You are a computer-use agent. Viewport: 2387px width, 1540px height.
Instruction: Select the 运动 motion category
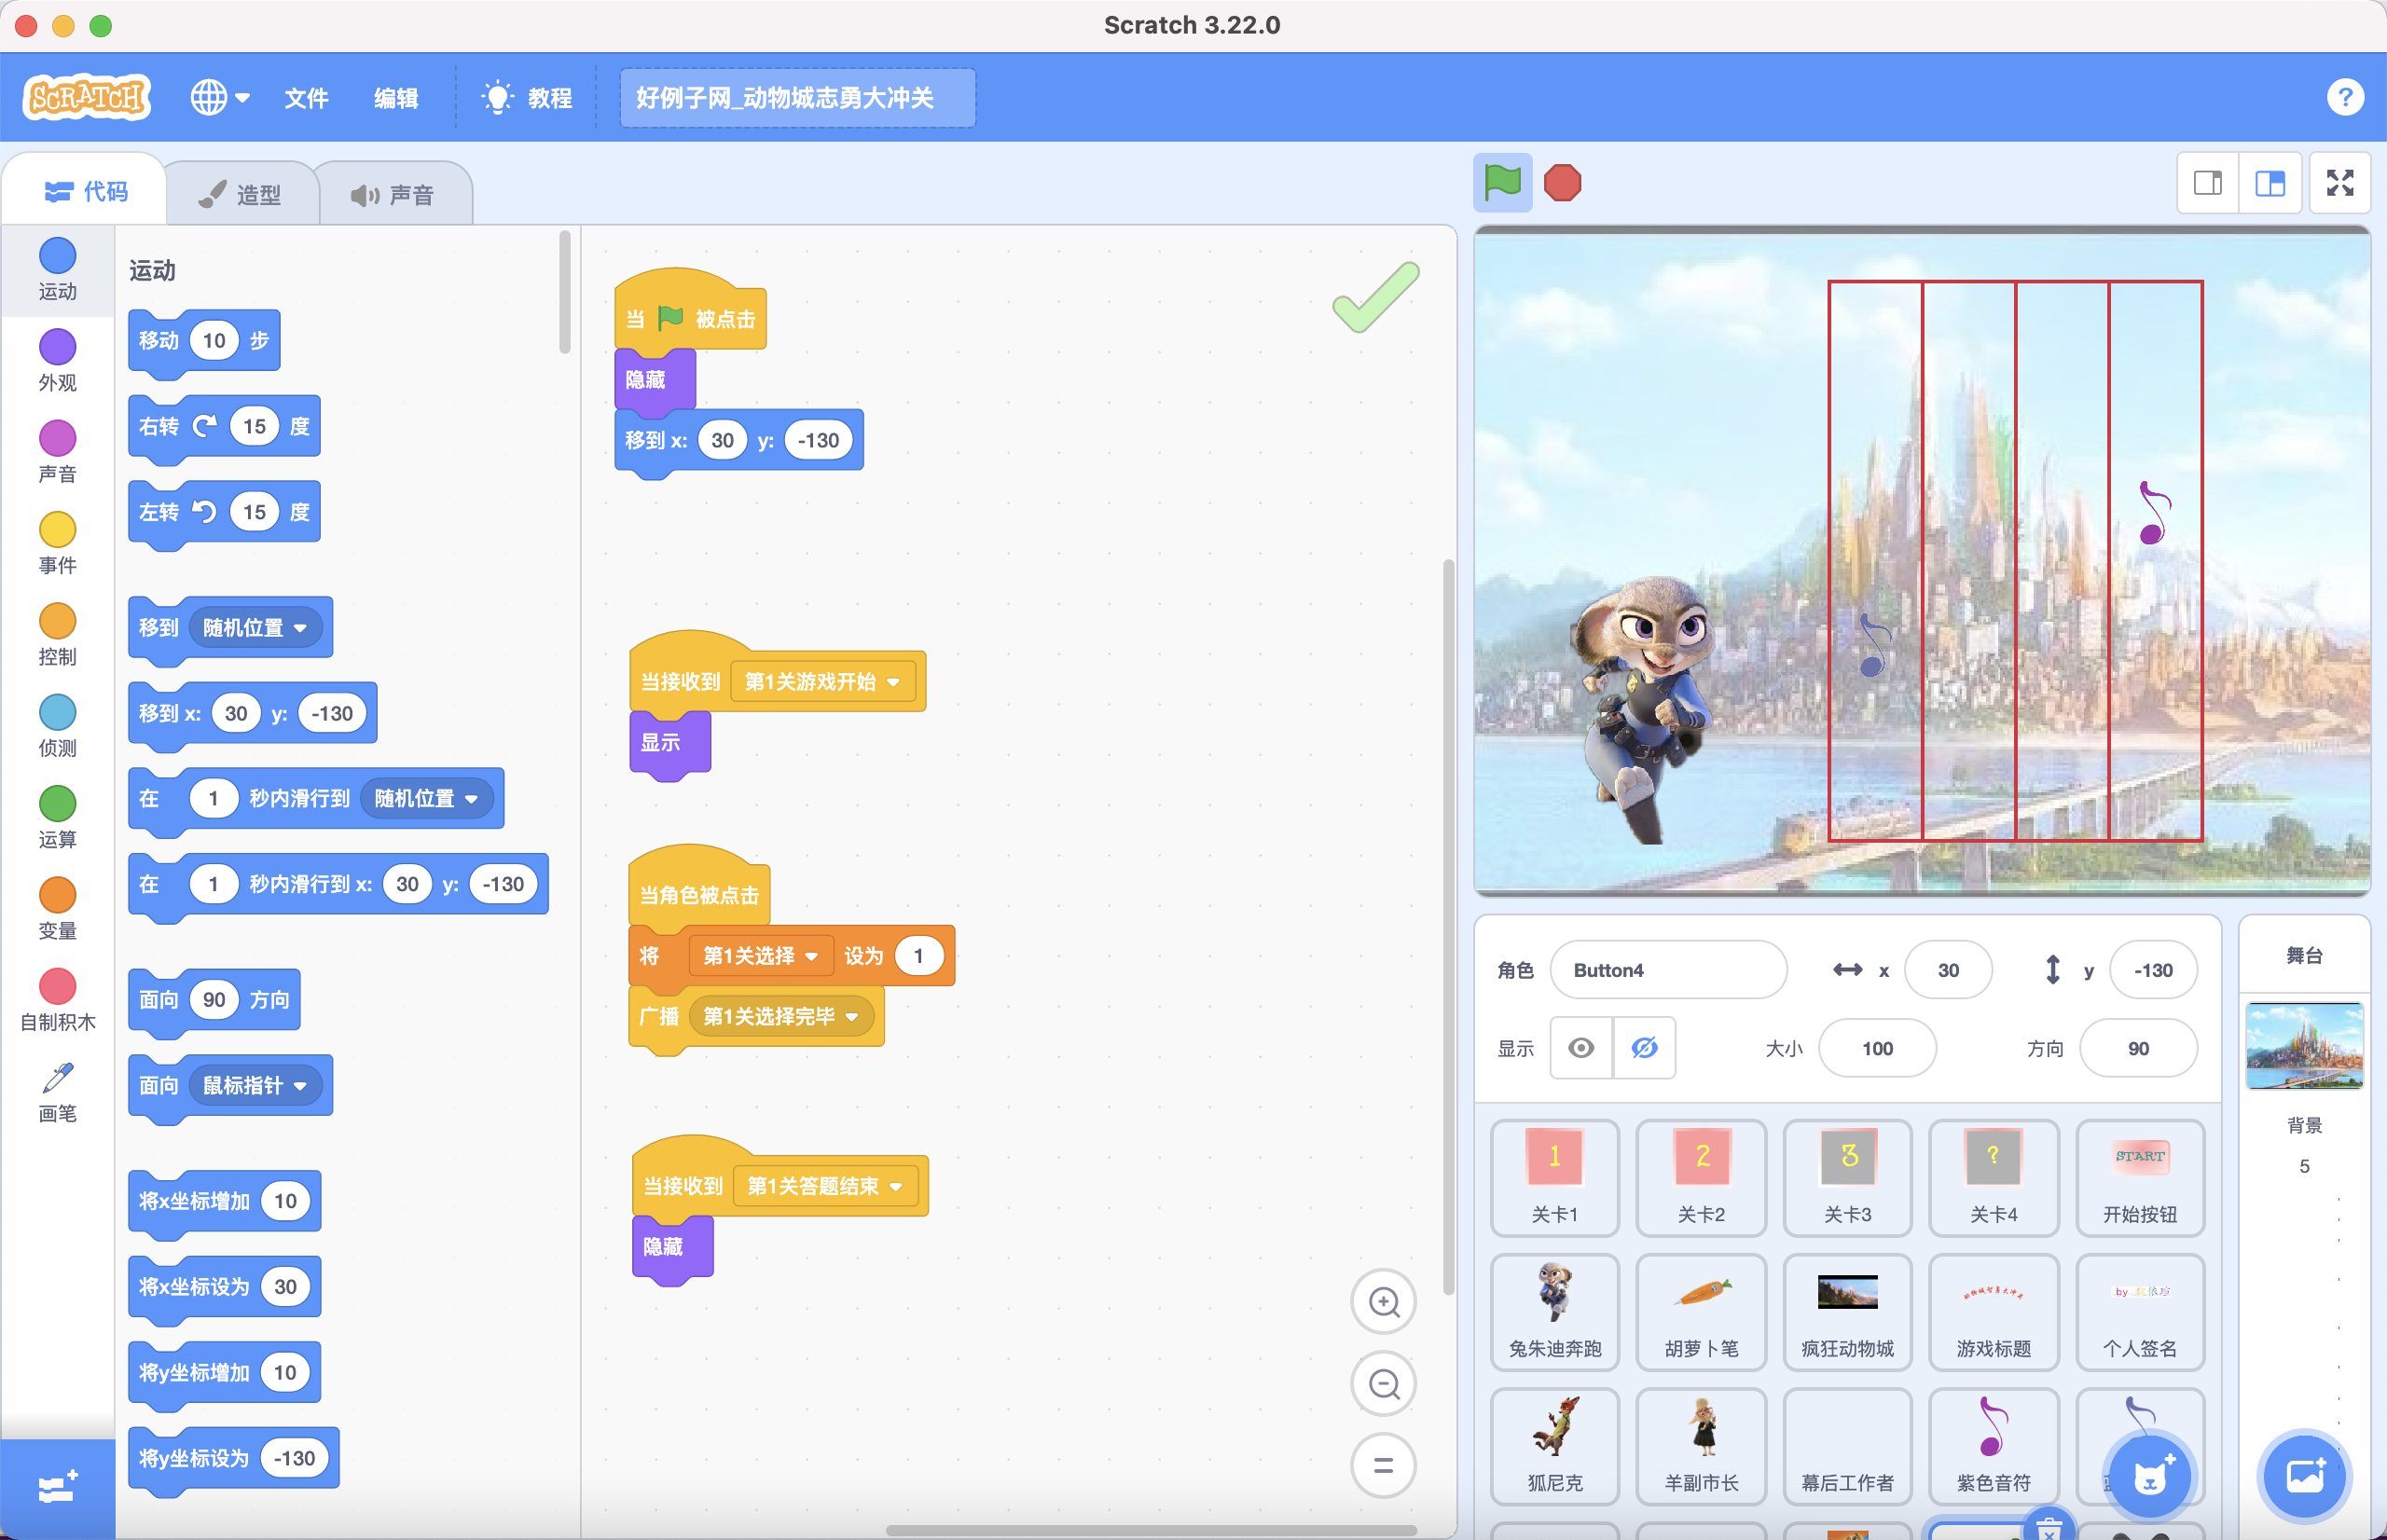coord(57,270)
